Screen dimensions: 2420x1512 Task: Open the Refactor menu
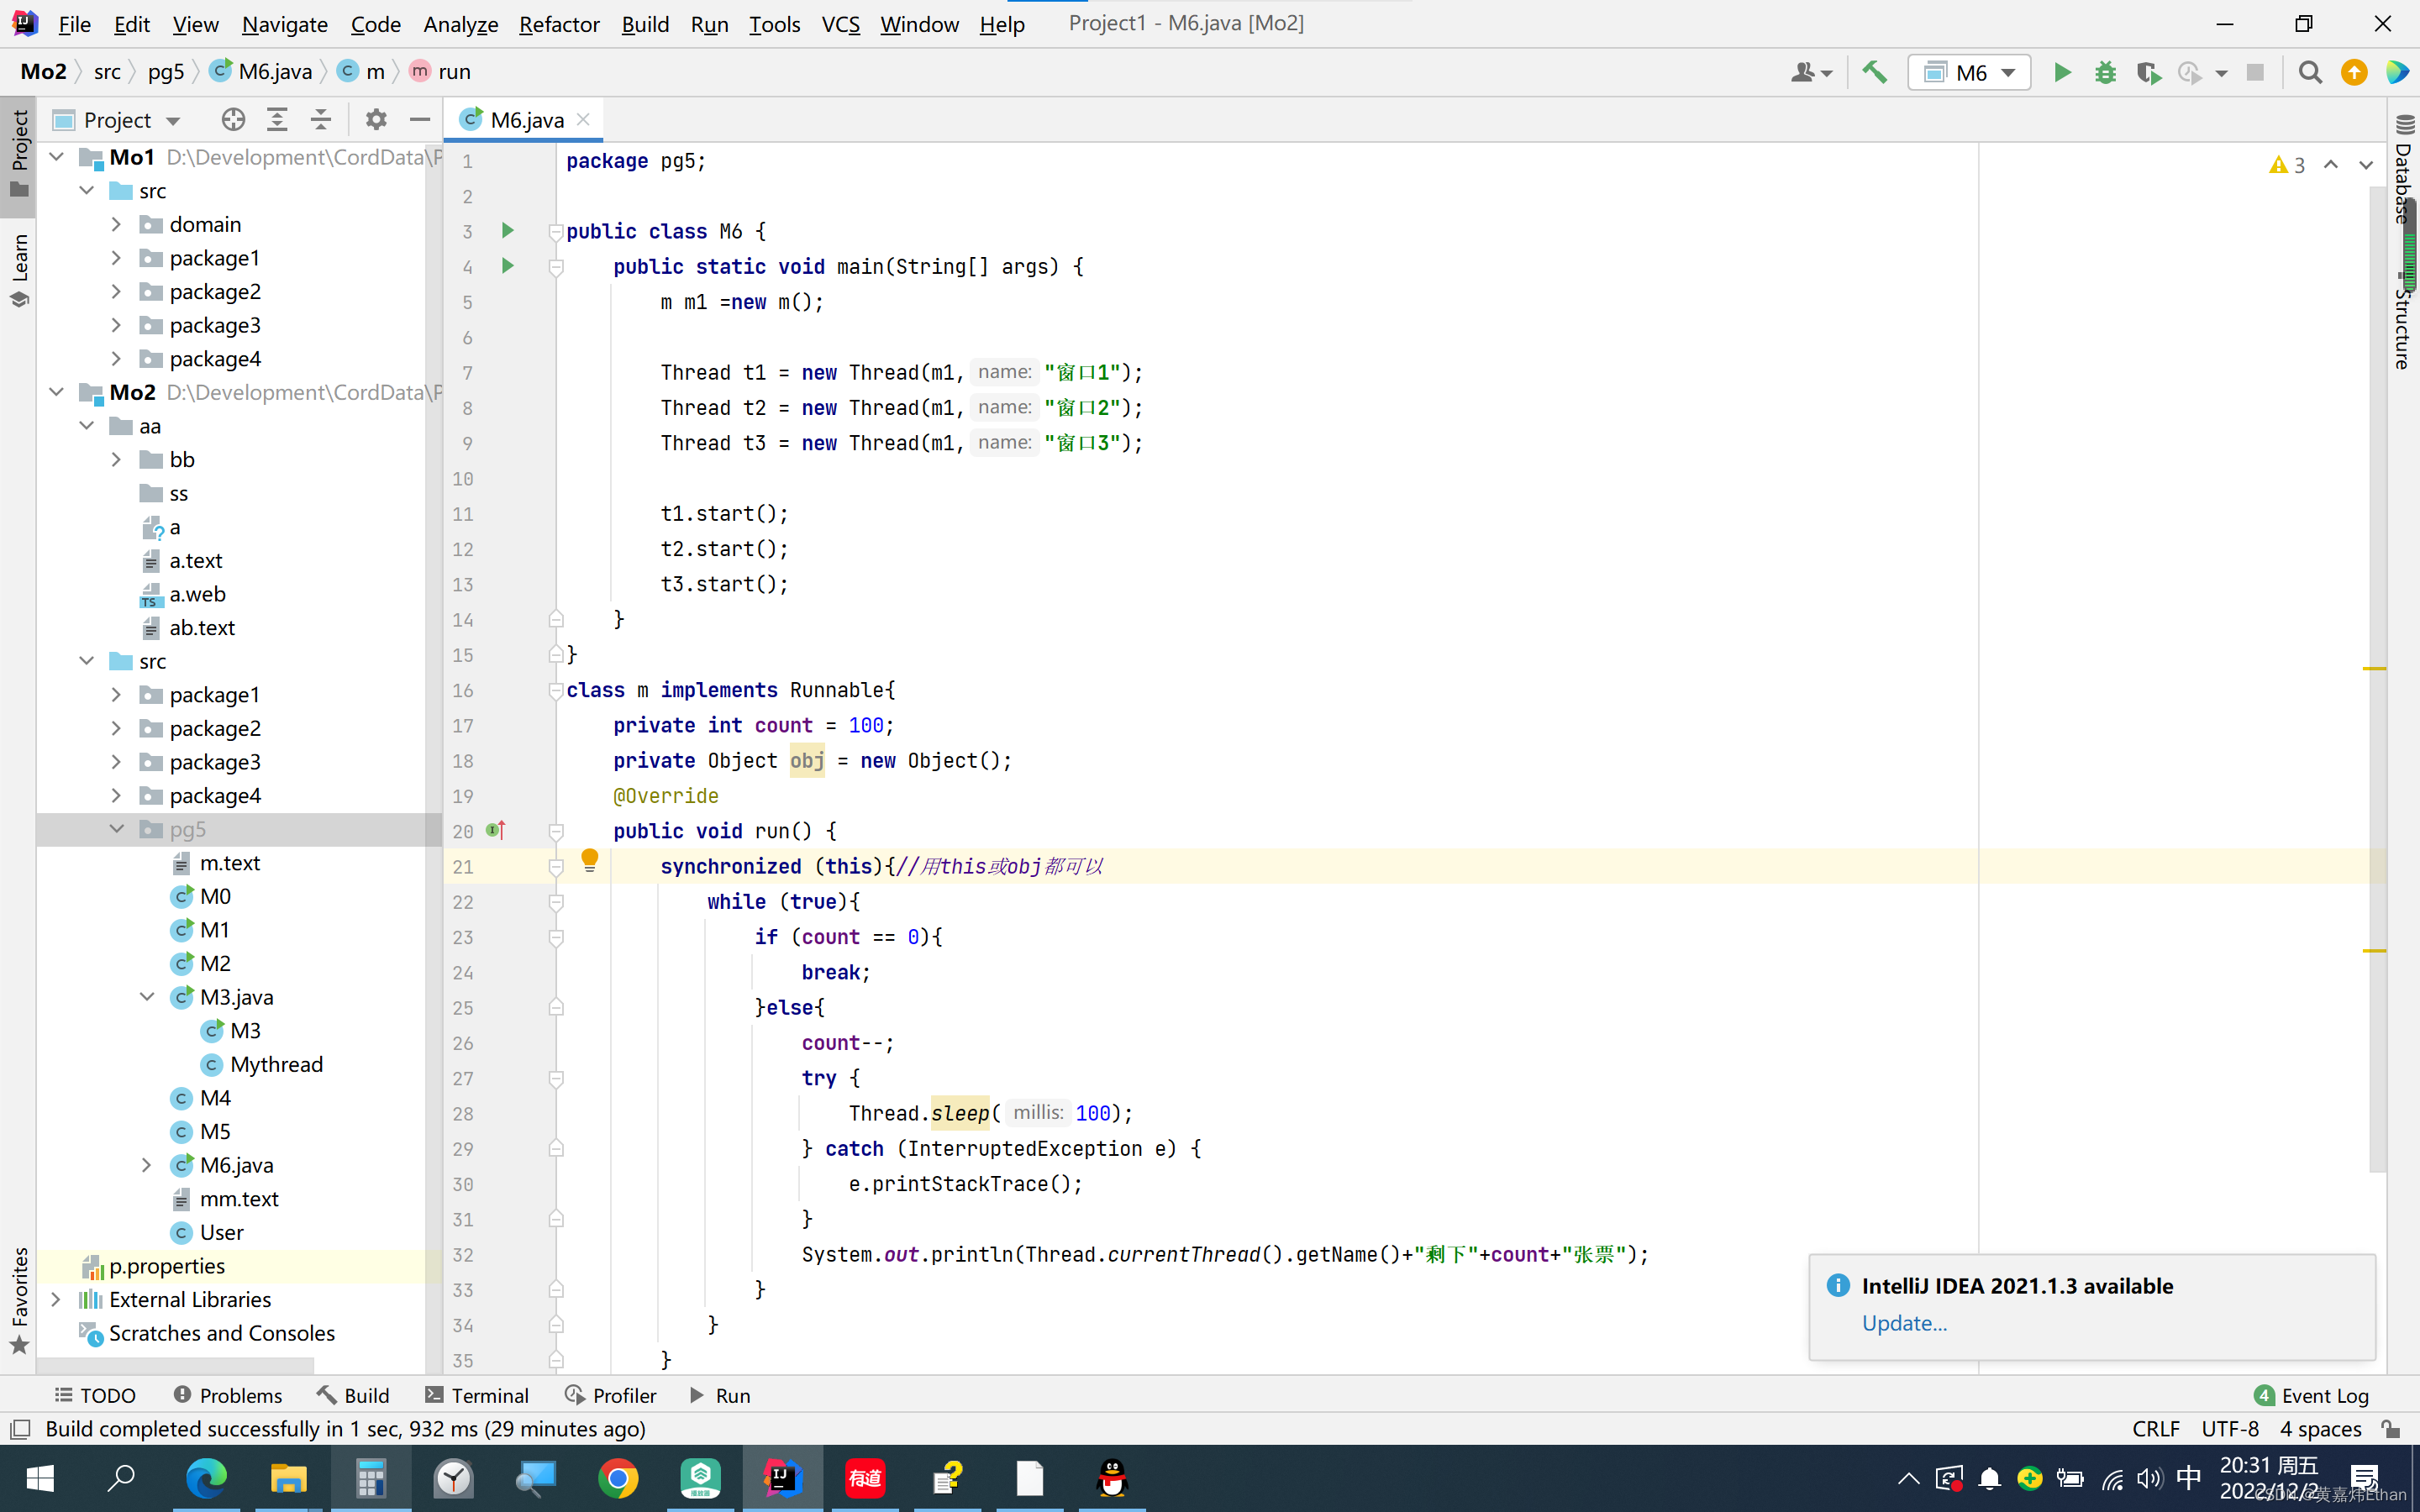click(x=558, y=24)
